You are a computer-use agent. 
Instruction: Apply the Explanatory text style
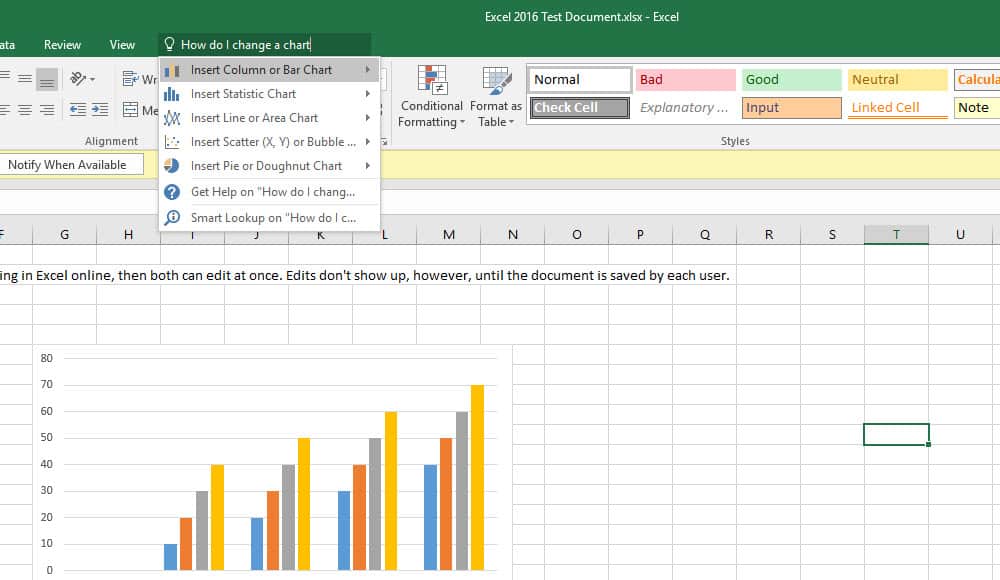[x=686, y=108]
